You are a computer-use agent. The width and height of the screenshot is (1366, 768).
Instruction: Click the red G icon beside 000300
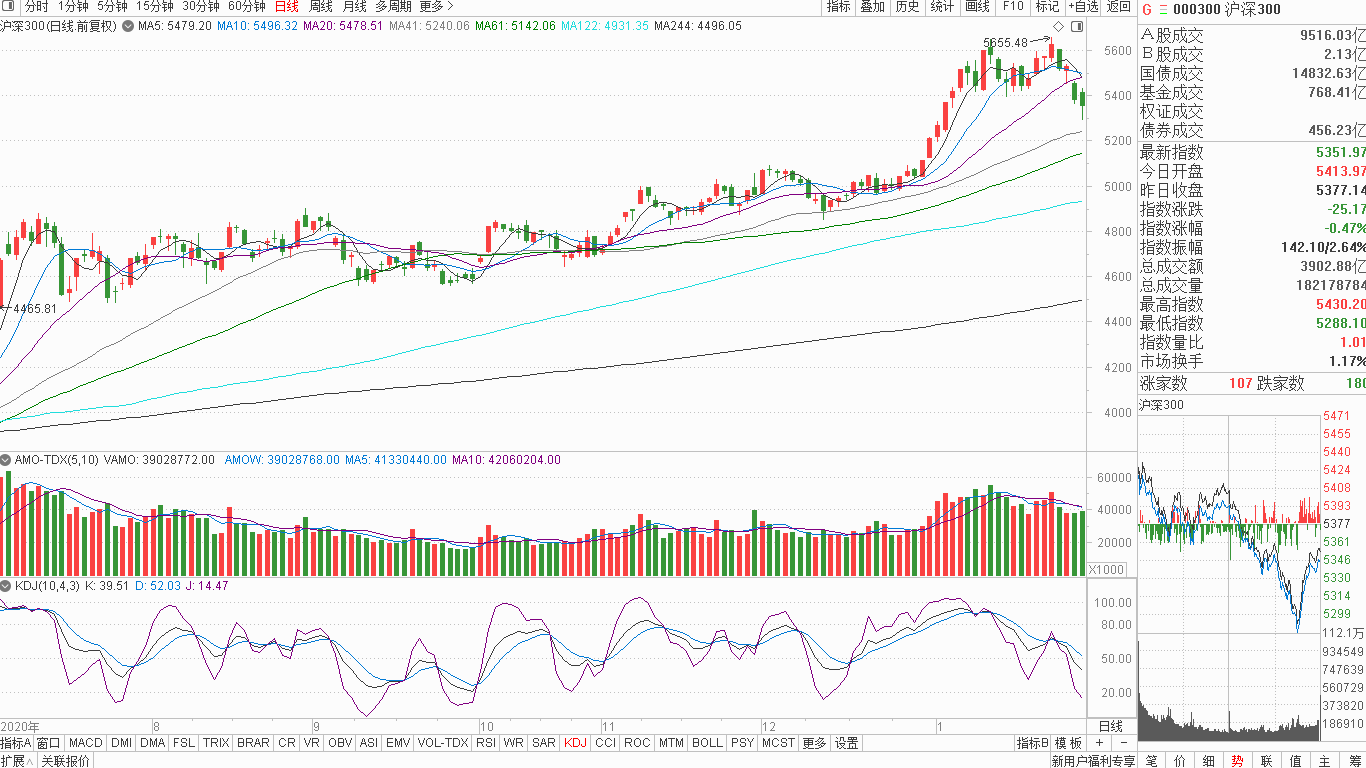(1147, 9)
